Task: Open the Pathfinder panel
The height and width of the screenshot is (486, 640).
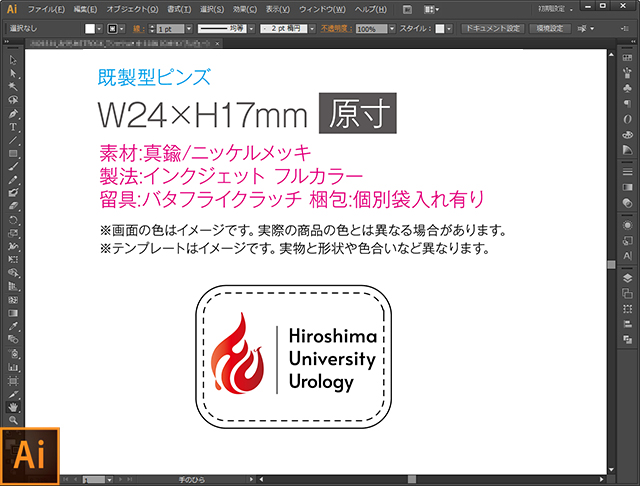Action: [x=627, y=339]
